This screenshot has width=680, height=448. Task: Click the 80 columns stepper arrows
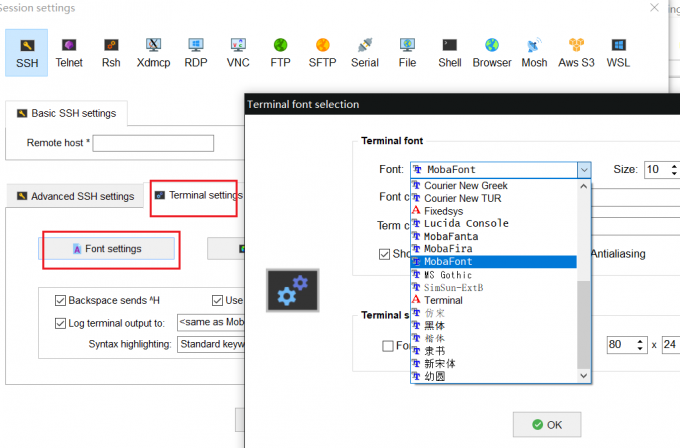point(640,345)
